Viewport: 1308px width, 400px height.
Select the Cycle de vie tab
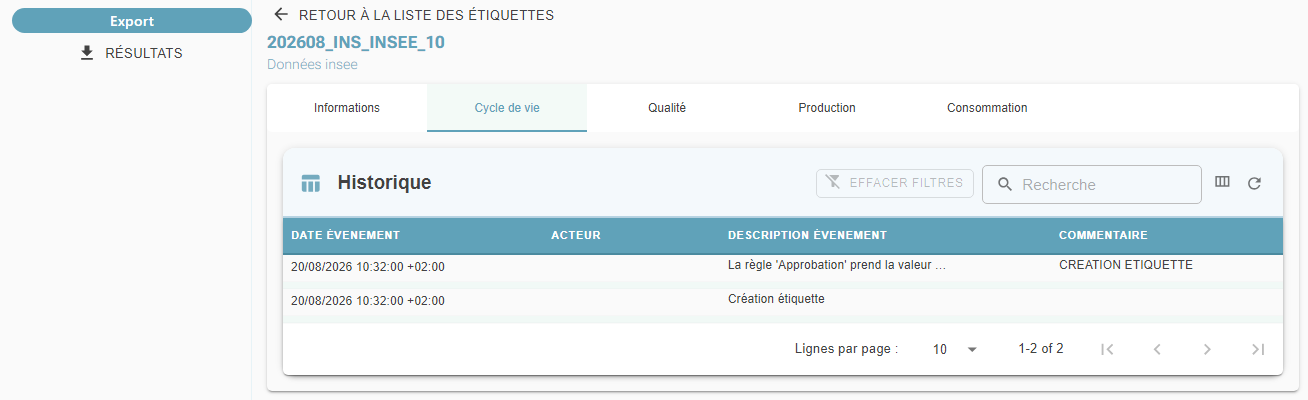pos(507,108)
